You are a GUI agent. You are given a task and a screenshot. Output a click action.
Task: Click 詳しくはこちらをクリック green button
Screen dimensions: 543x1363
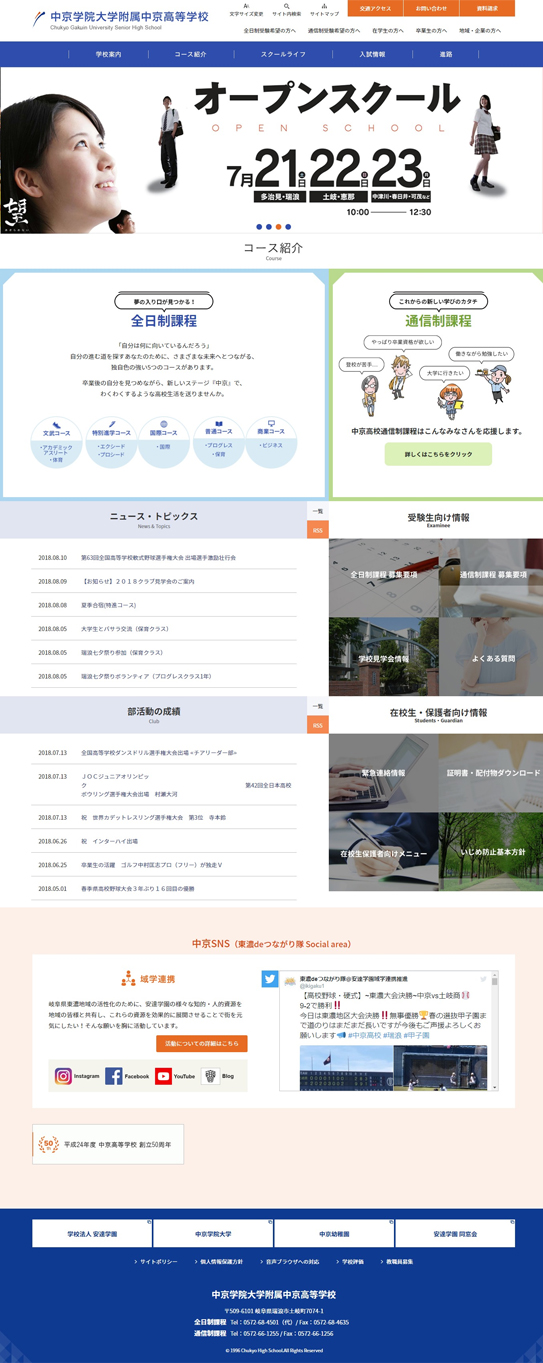(438, 454)
